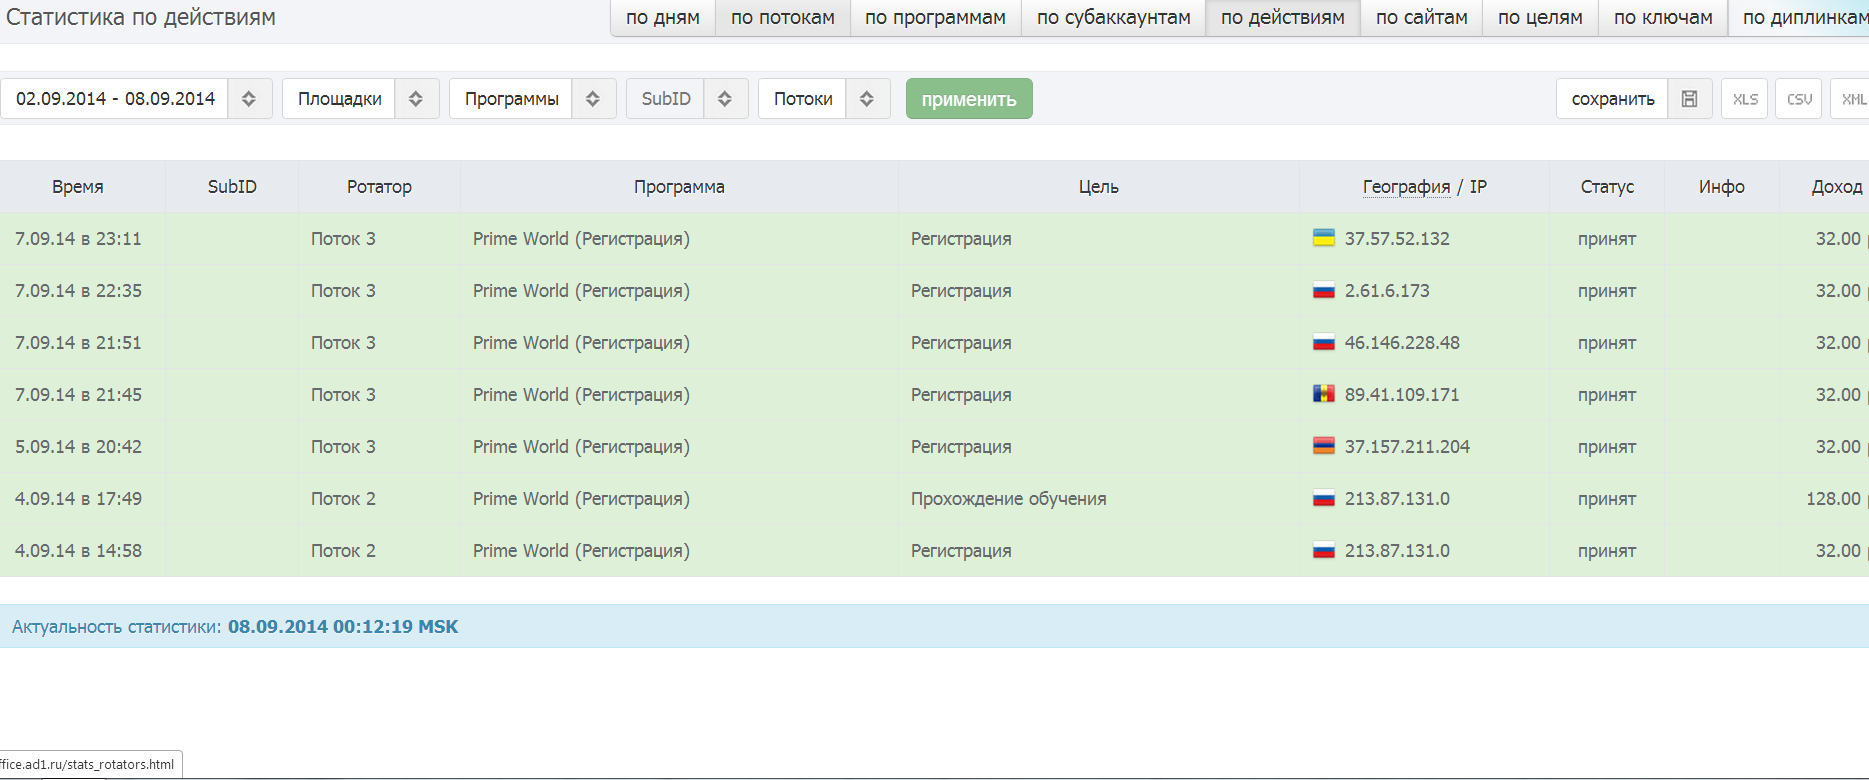Select the по действиям tab

[x=1283, y=18]
